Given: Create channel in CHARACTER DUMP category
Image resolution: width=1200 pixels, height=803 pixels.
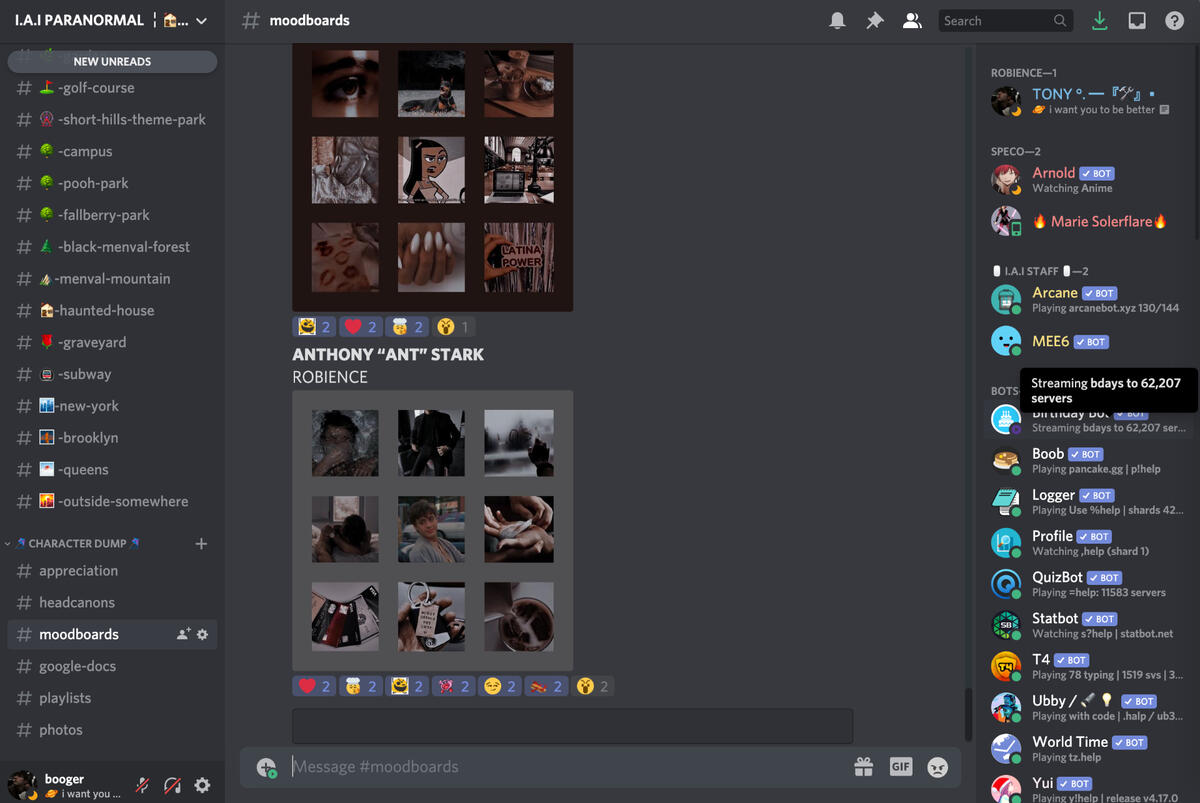Looking at the screenshot, I should pos(201,543).
